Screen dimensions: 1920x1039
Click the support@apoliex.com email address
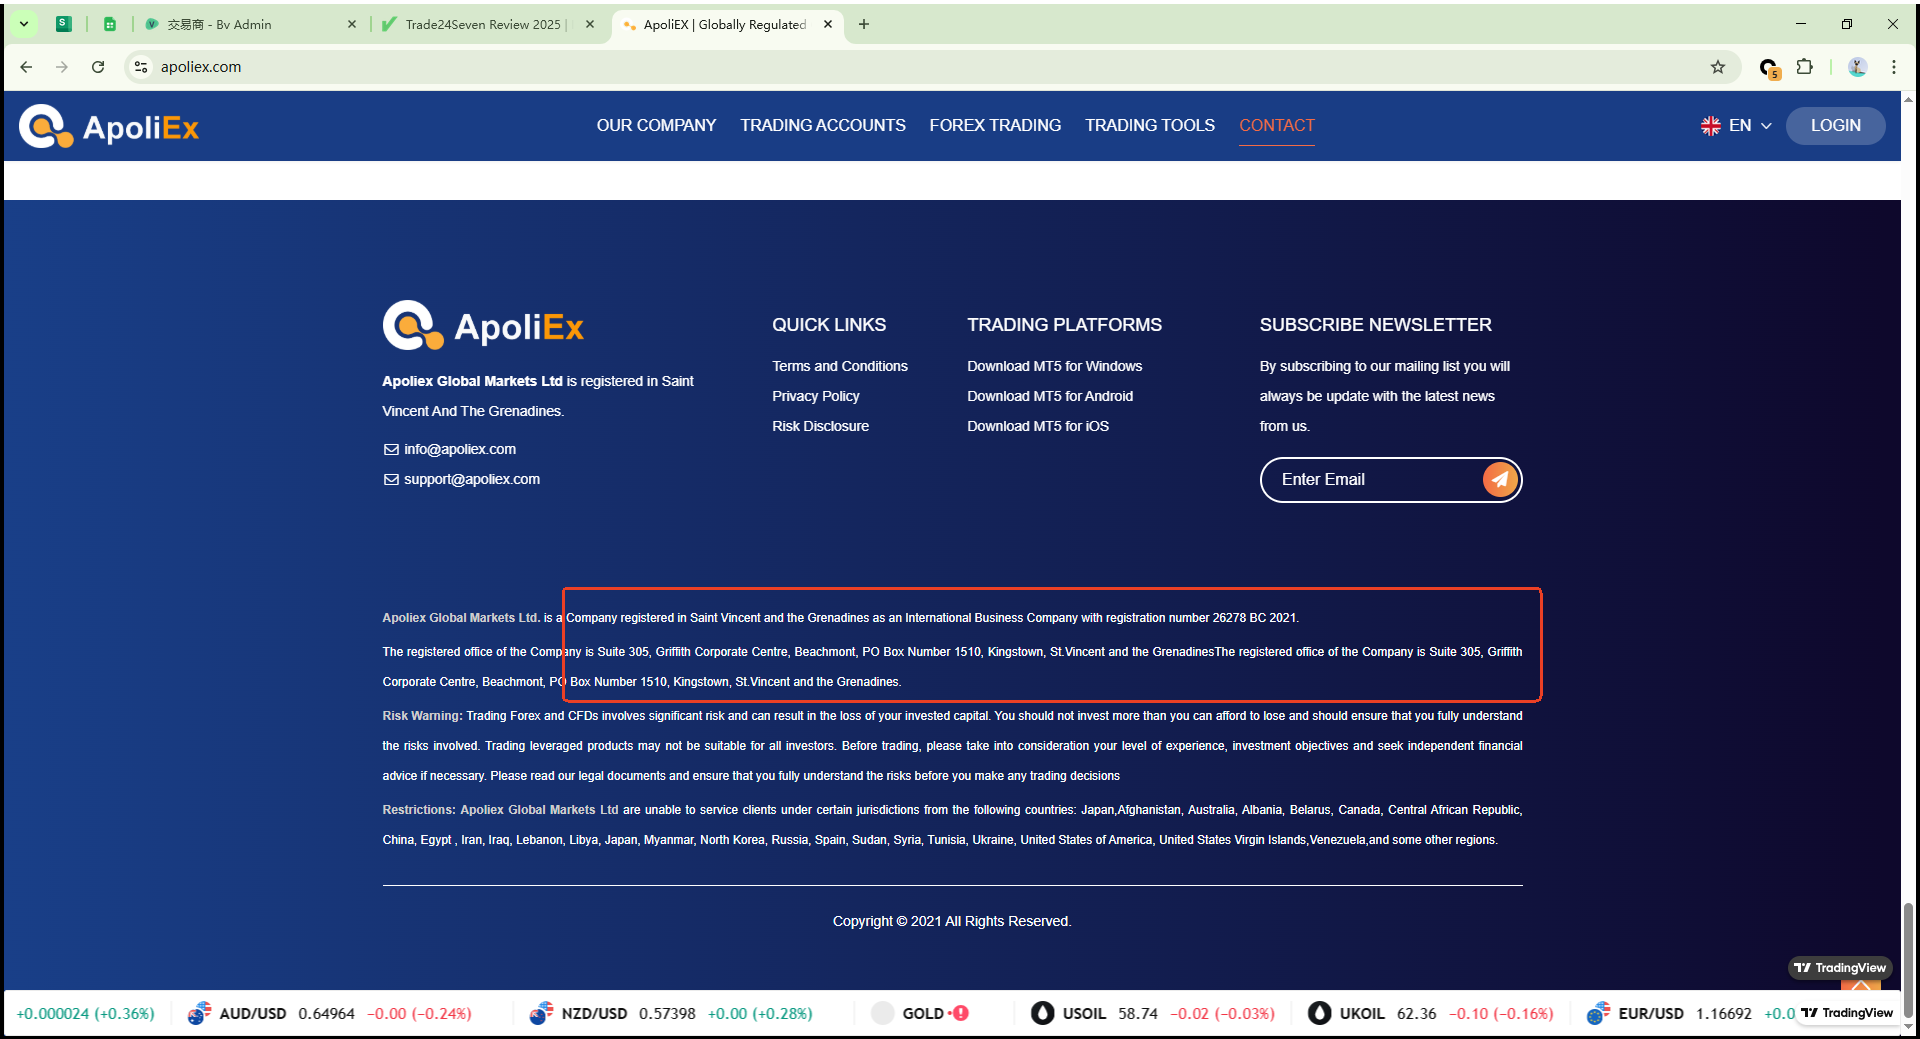pos(472,479)
